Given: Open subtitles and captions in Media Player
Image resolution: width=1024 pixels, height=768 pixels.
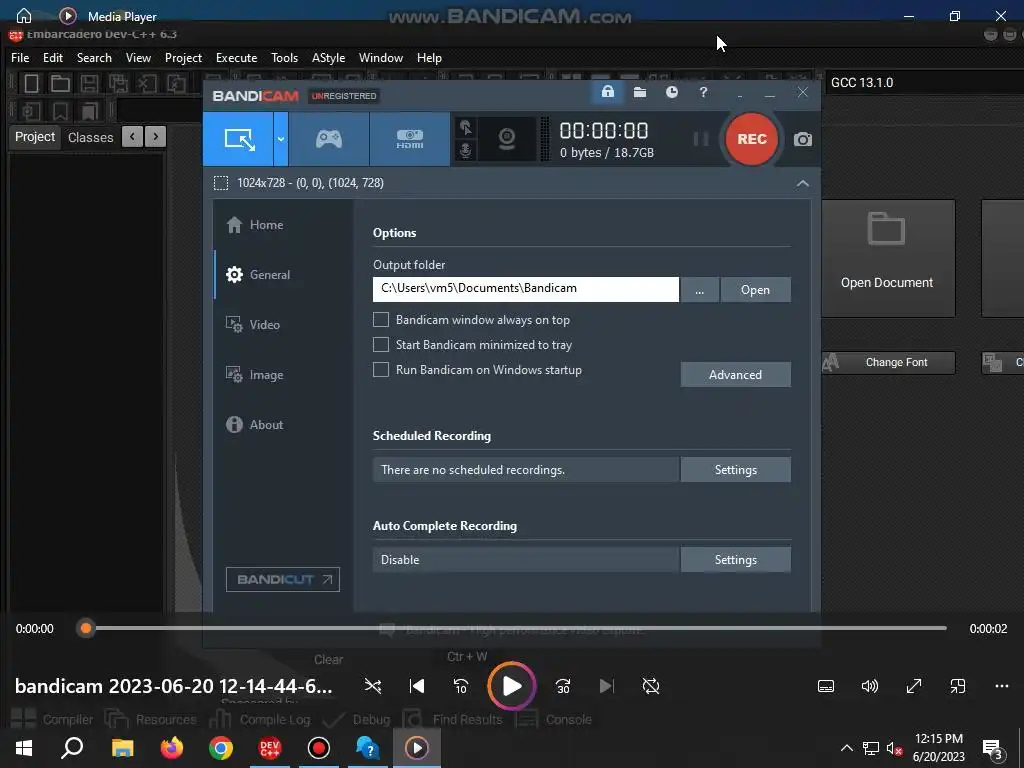Looking at the screenshot, I should (x=825, y=686).
